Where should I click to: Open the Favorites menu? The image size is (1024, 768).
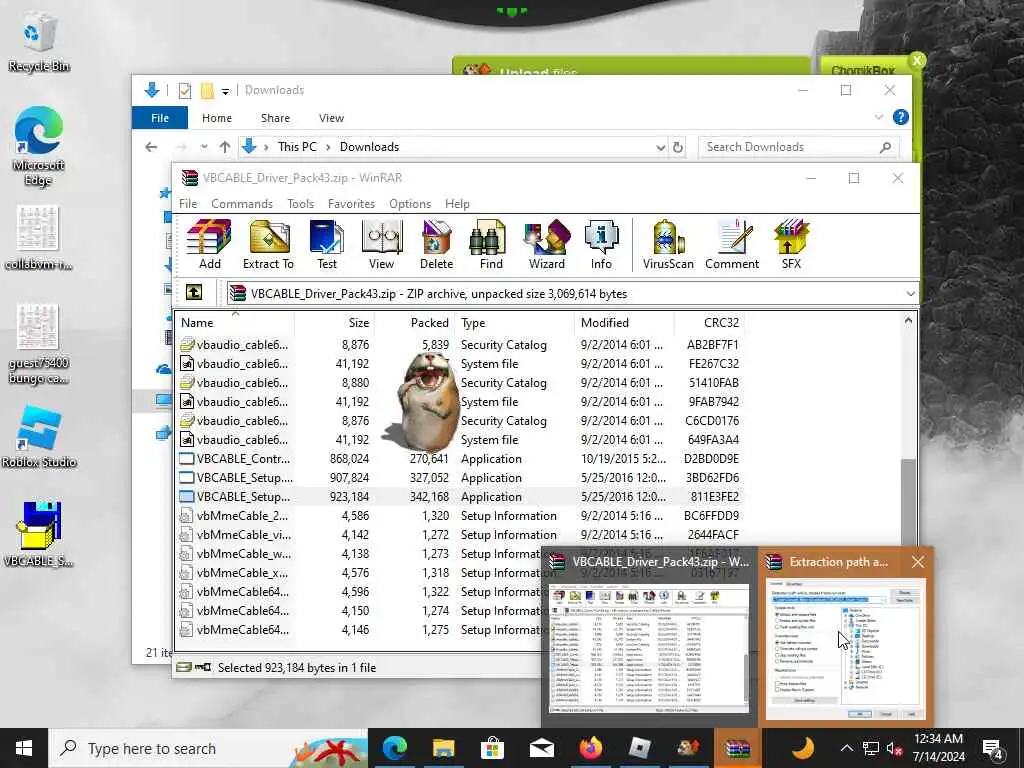point(351,204)
